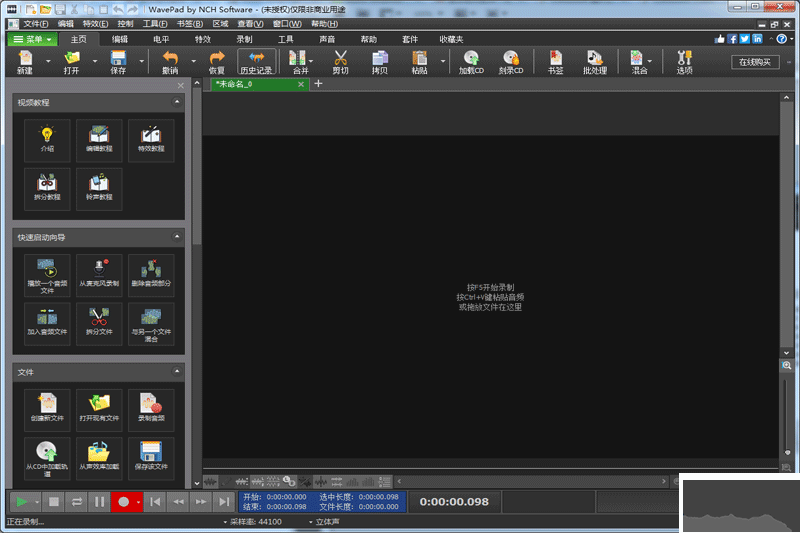Click the 加载CD (Load CD) toolbar icon

point(470,62)
